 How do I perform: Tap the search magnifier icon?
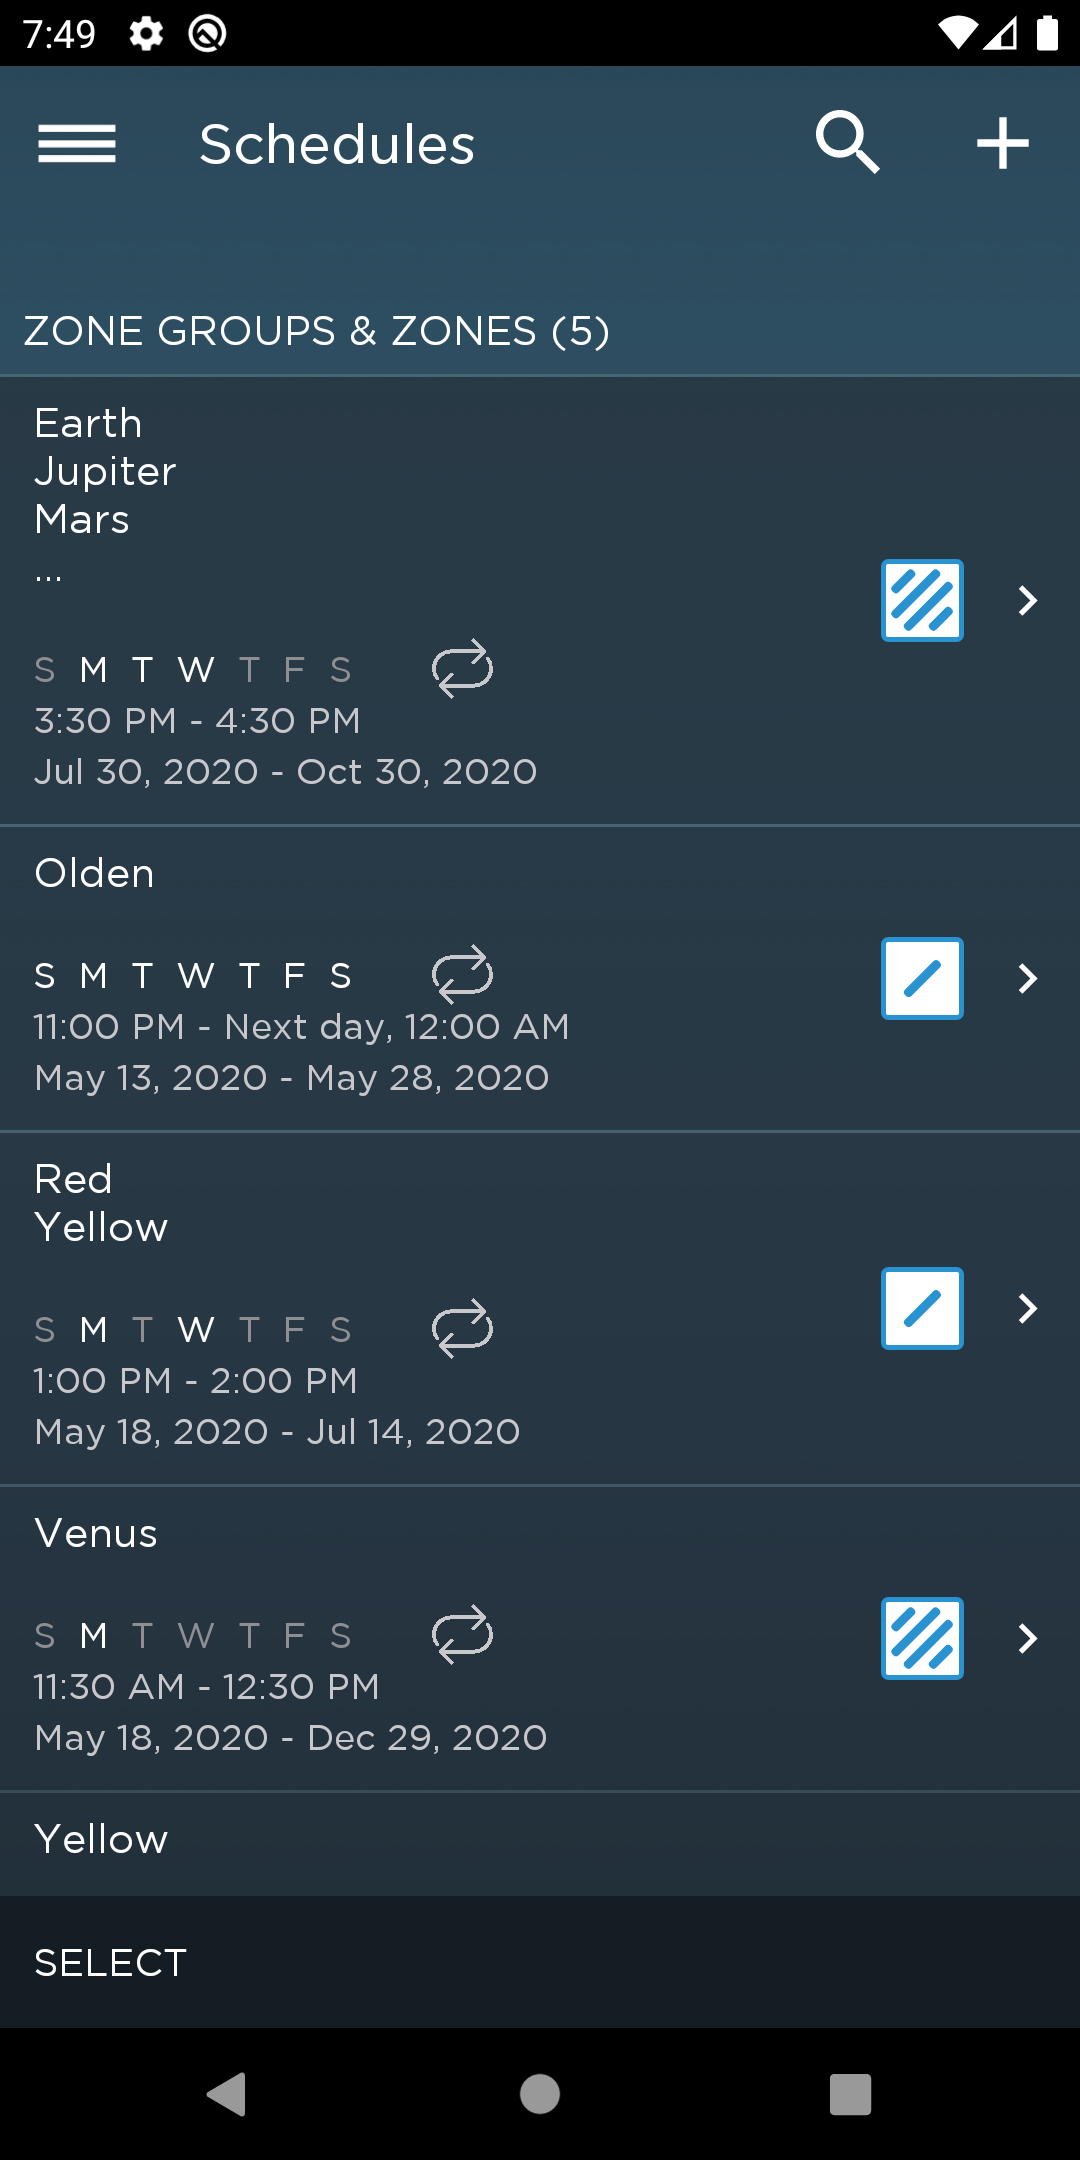pos(847,143)
